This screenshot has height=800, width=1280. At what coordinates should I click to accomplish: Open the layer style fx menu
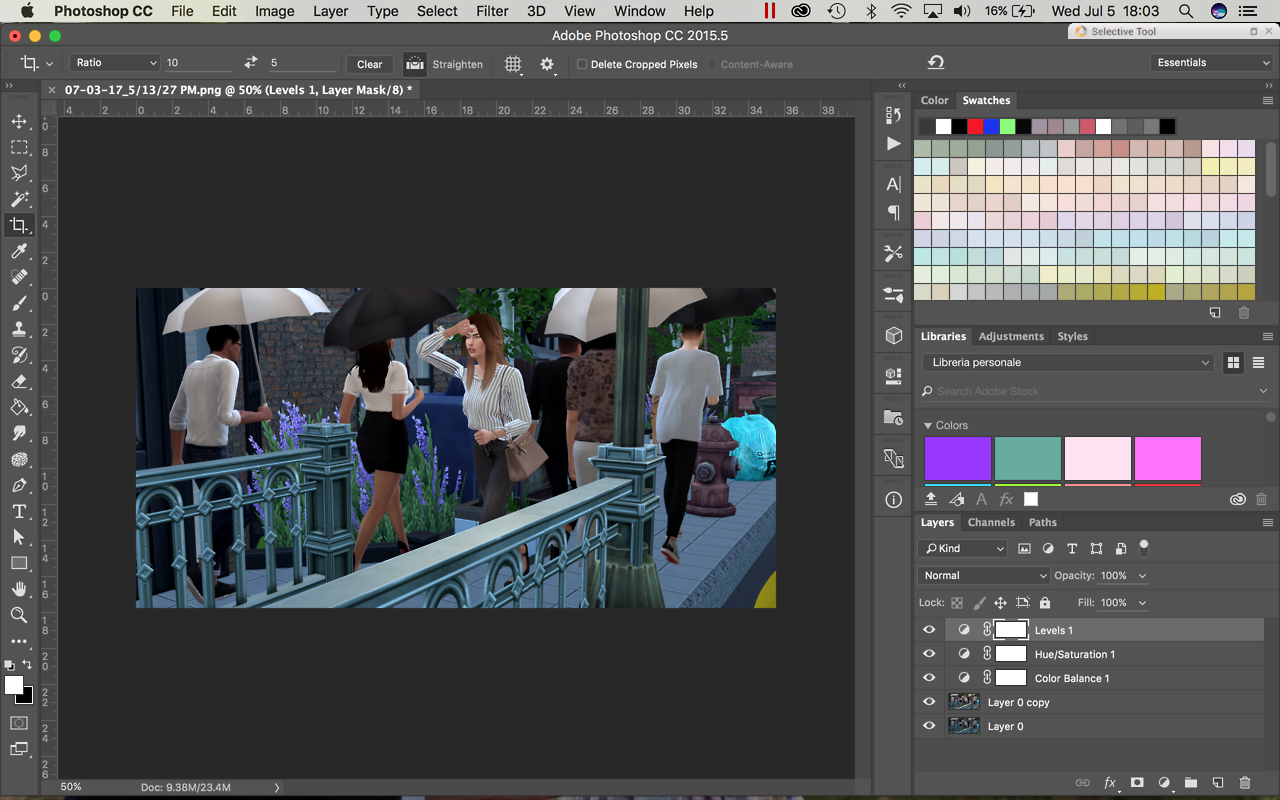tap(1110, 783)
